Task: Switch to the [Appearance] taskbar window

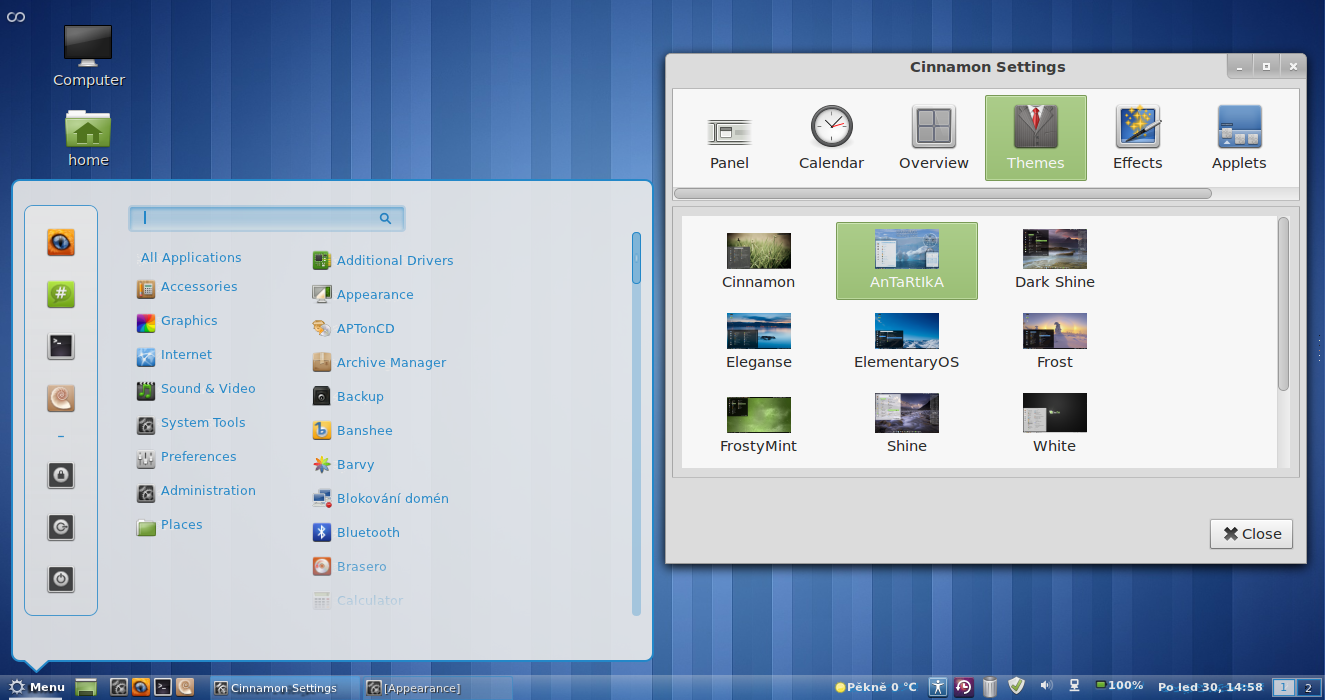Action: coord(436,688)
